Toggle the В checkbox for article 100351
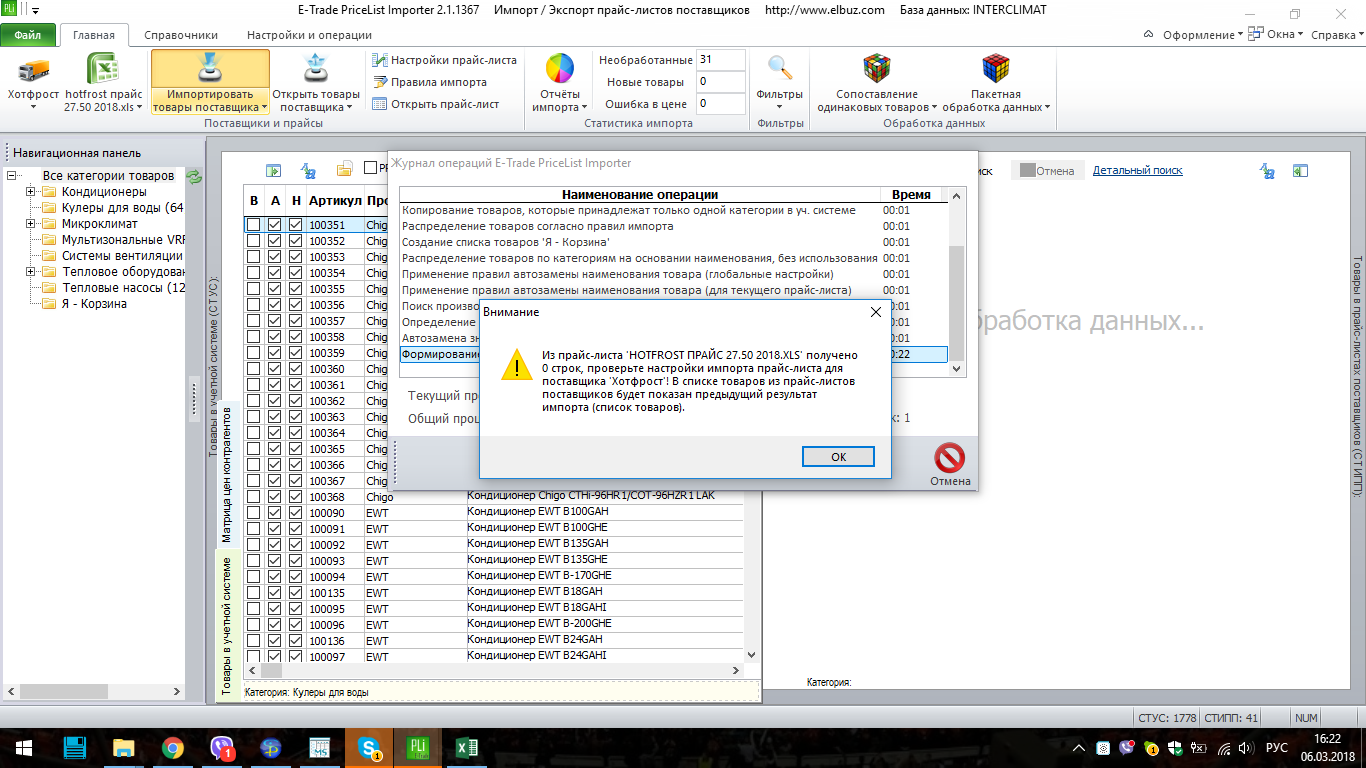Screen dimensions: 1366x768 [x=254, y=225]
